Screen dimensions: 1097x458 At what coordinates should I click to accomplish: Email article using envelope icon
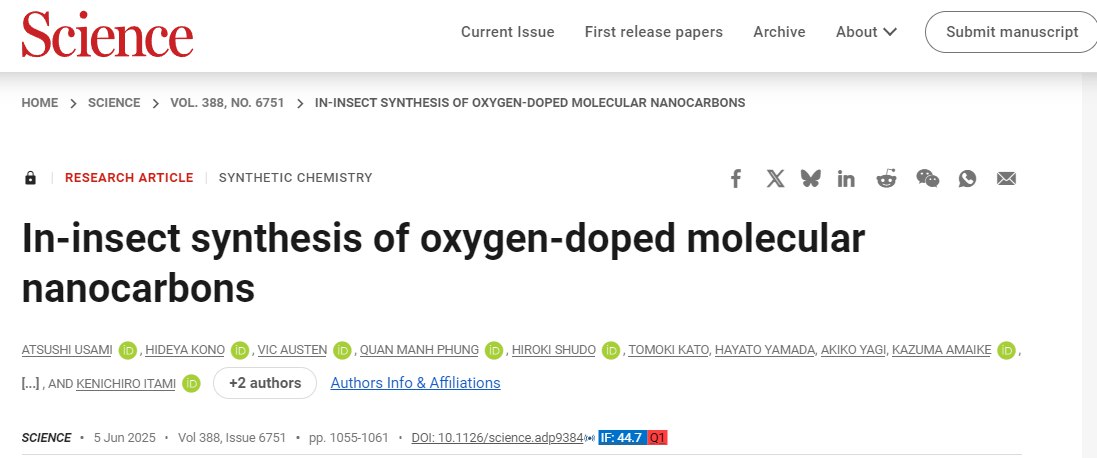click(1006, 179)
